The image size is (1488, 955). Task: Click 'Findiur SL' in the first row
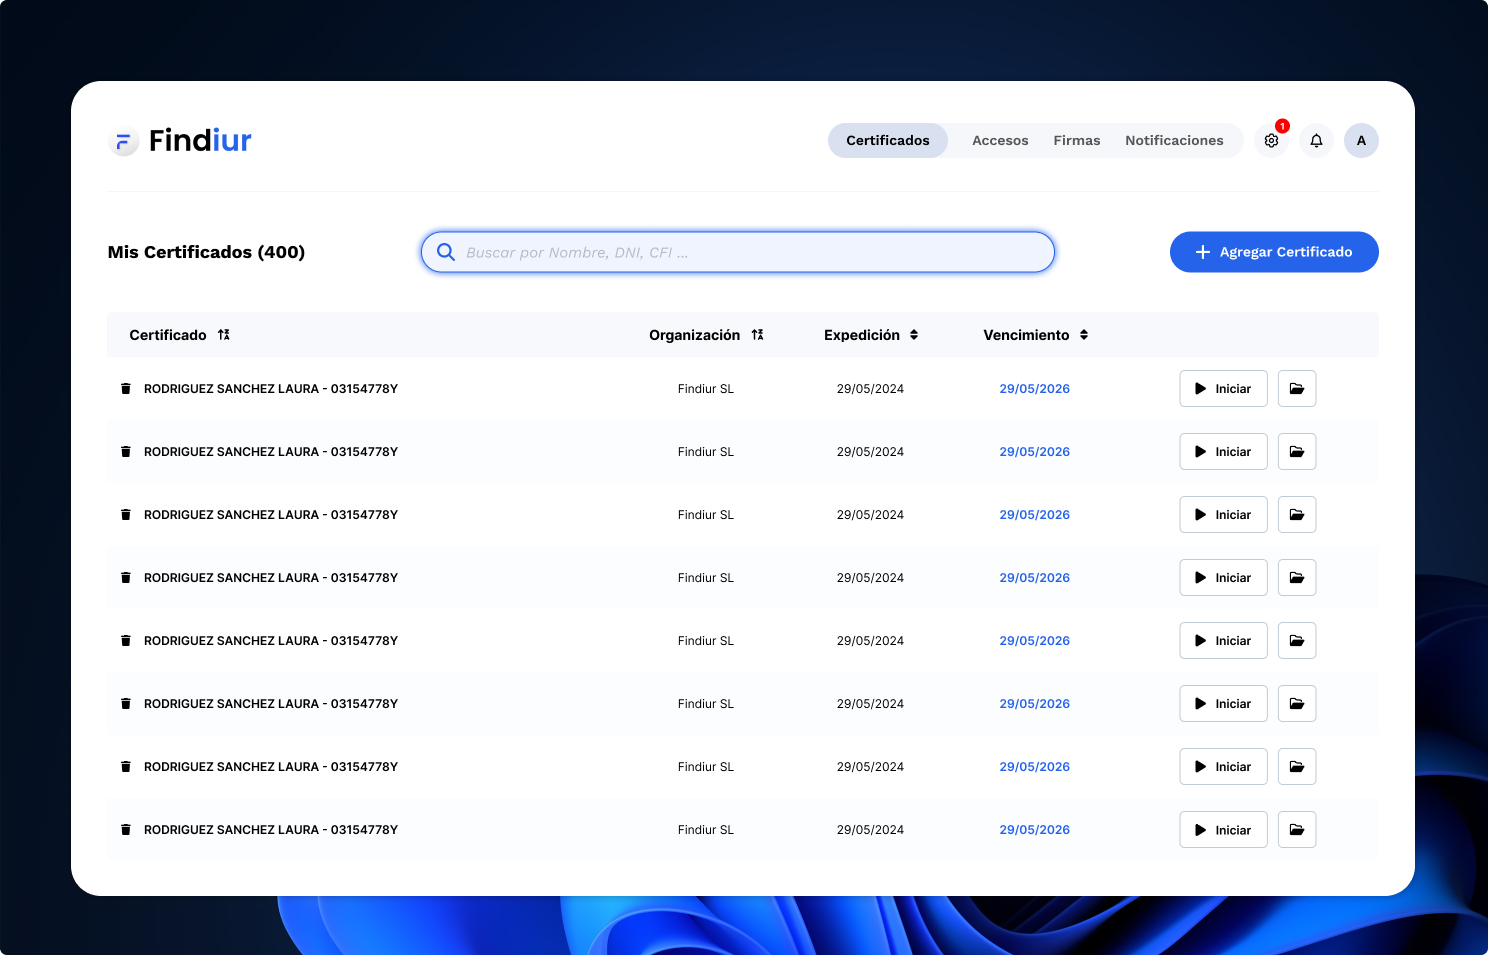pyautogui.click(x=706, y=389)
